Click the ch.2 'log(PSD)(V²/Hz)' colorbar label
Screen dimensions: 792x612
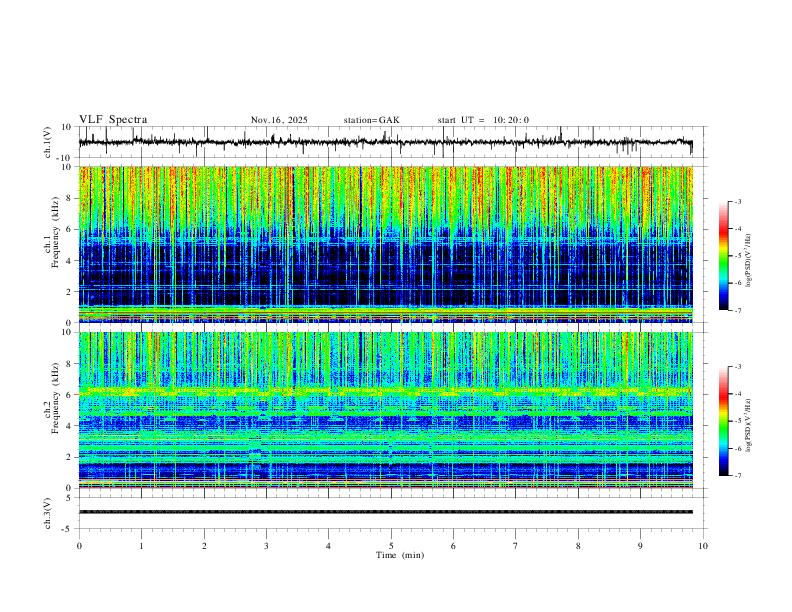(x=748, y=426)
